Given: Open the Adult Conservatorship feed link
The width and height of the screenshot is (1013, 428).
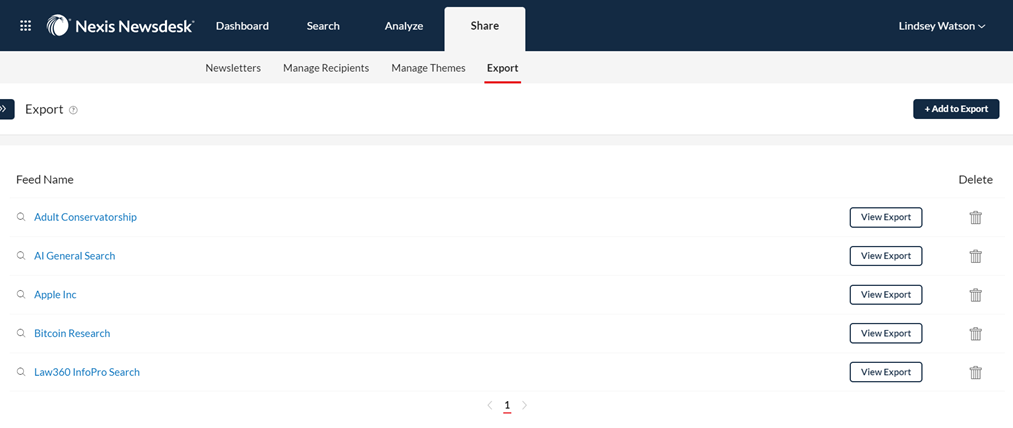Looking at the screenshot, I should point(85,217).
